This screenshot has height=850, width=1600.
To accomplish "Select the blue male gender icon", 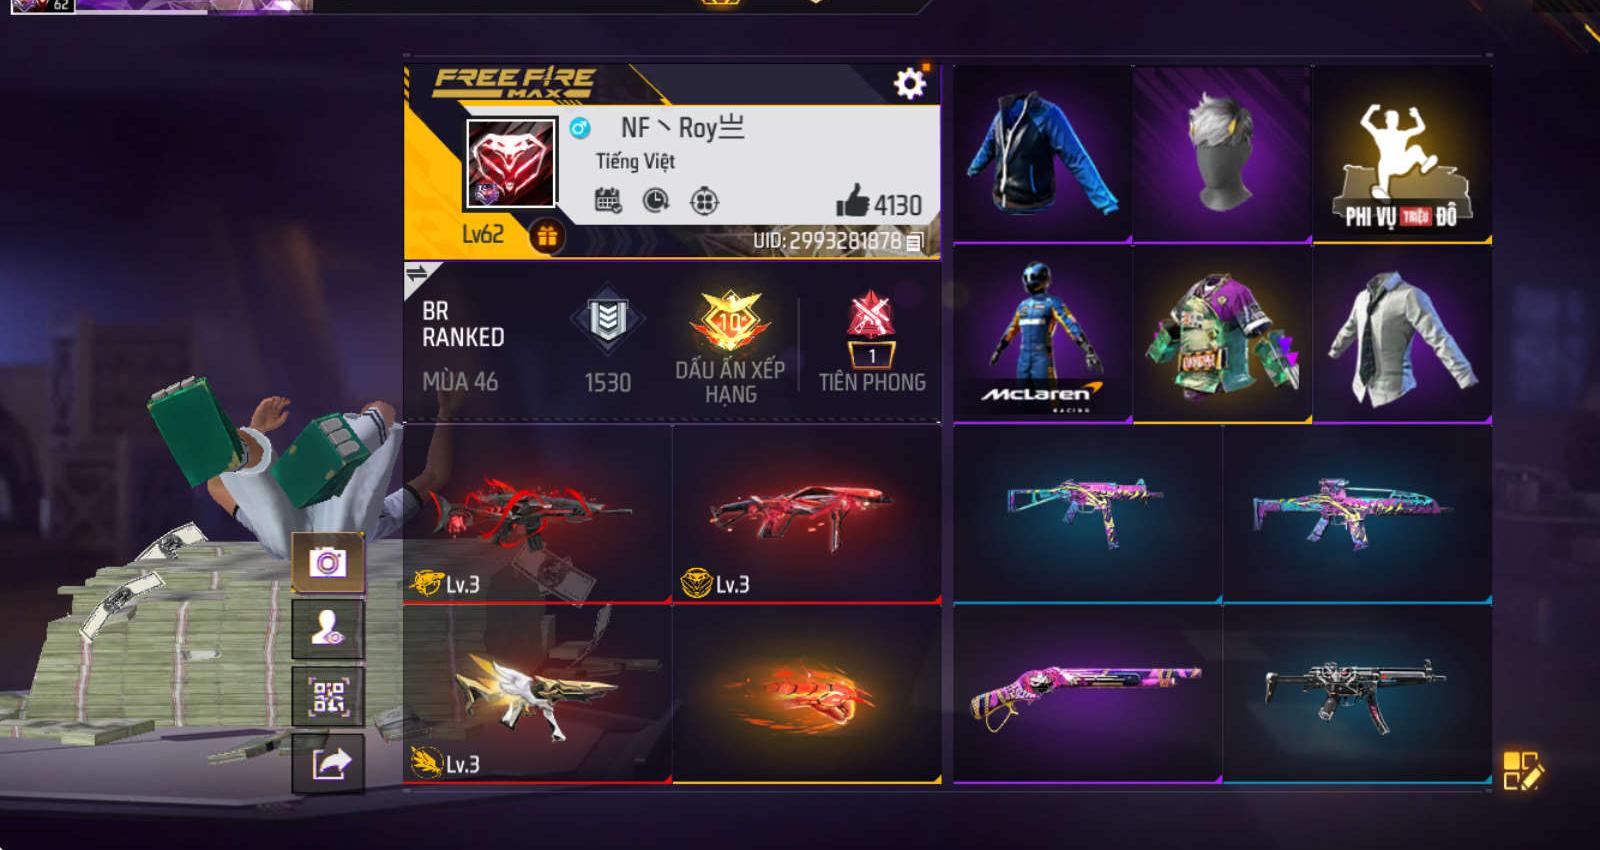I will (579, 128).
